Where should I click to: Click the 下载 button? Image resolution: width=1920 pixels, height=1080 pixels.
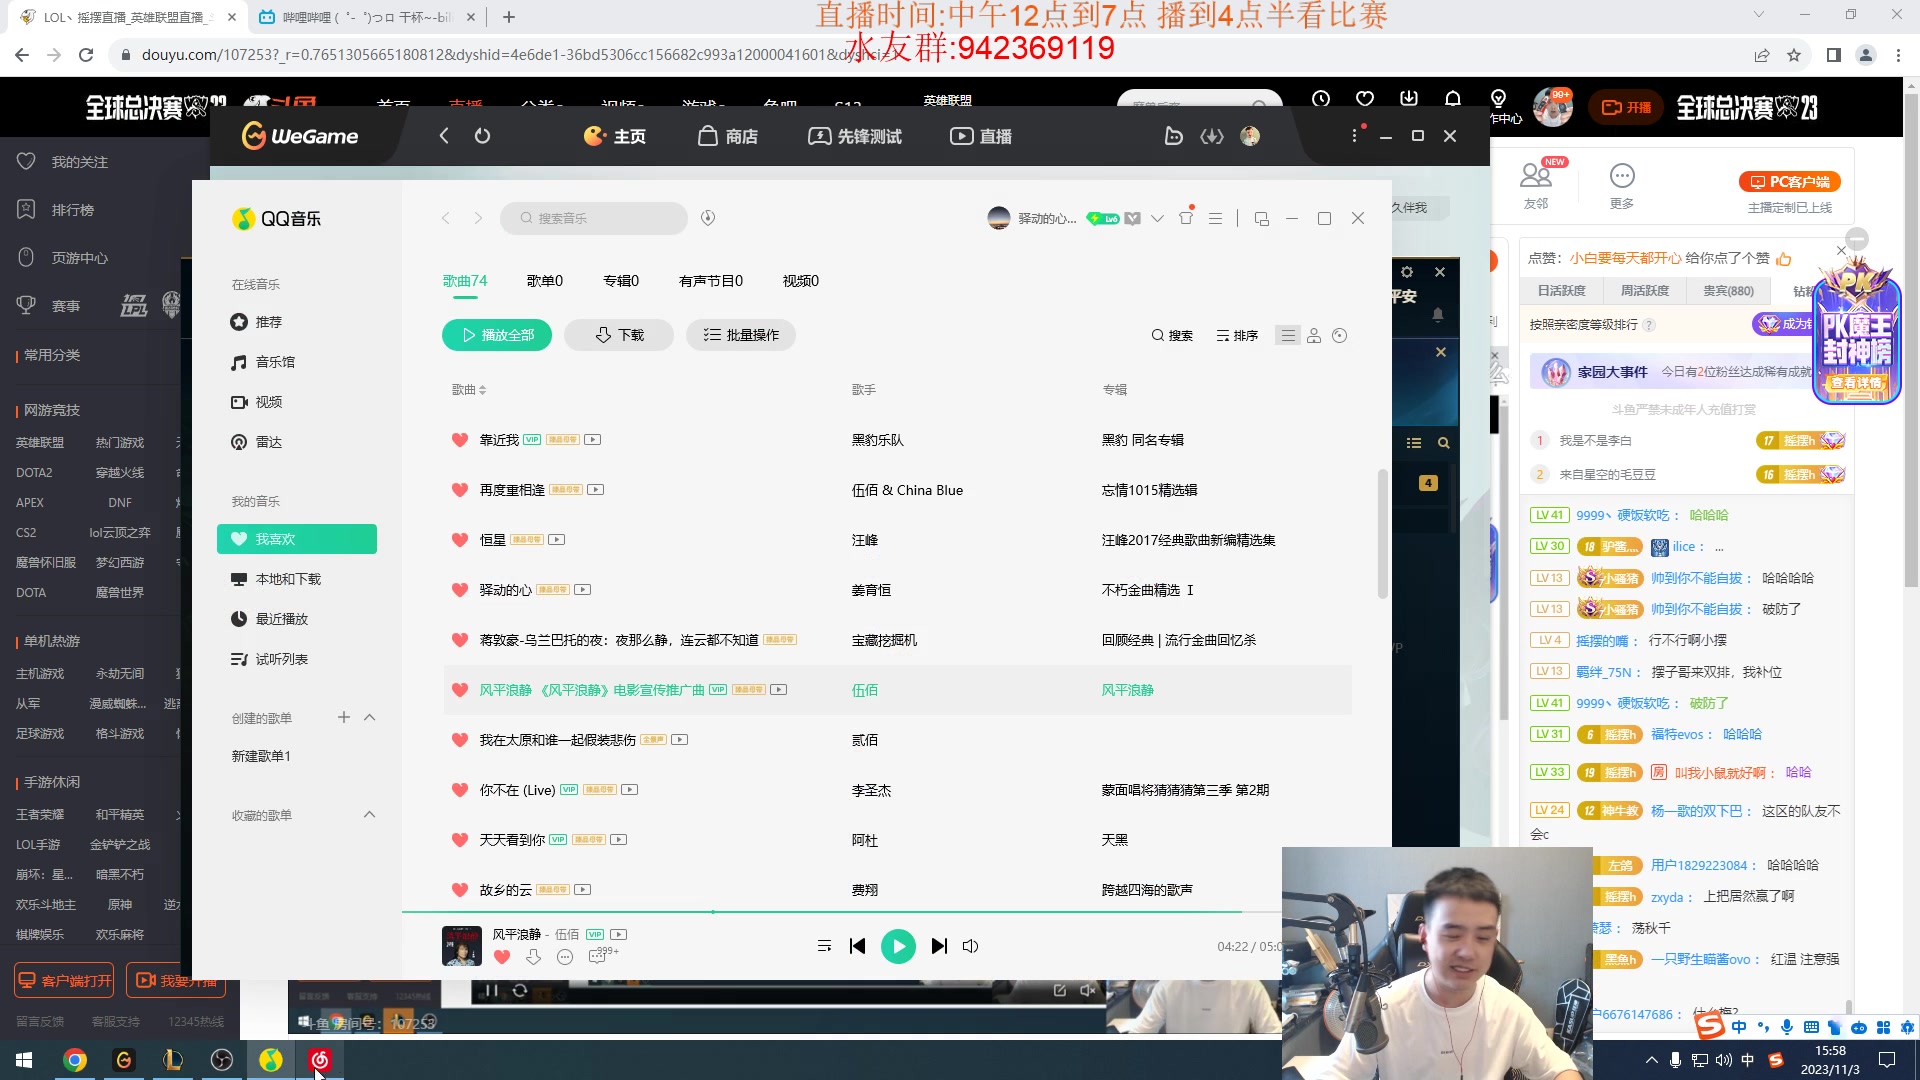tap(619, 335)
